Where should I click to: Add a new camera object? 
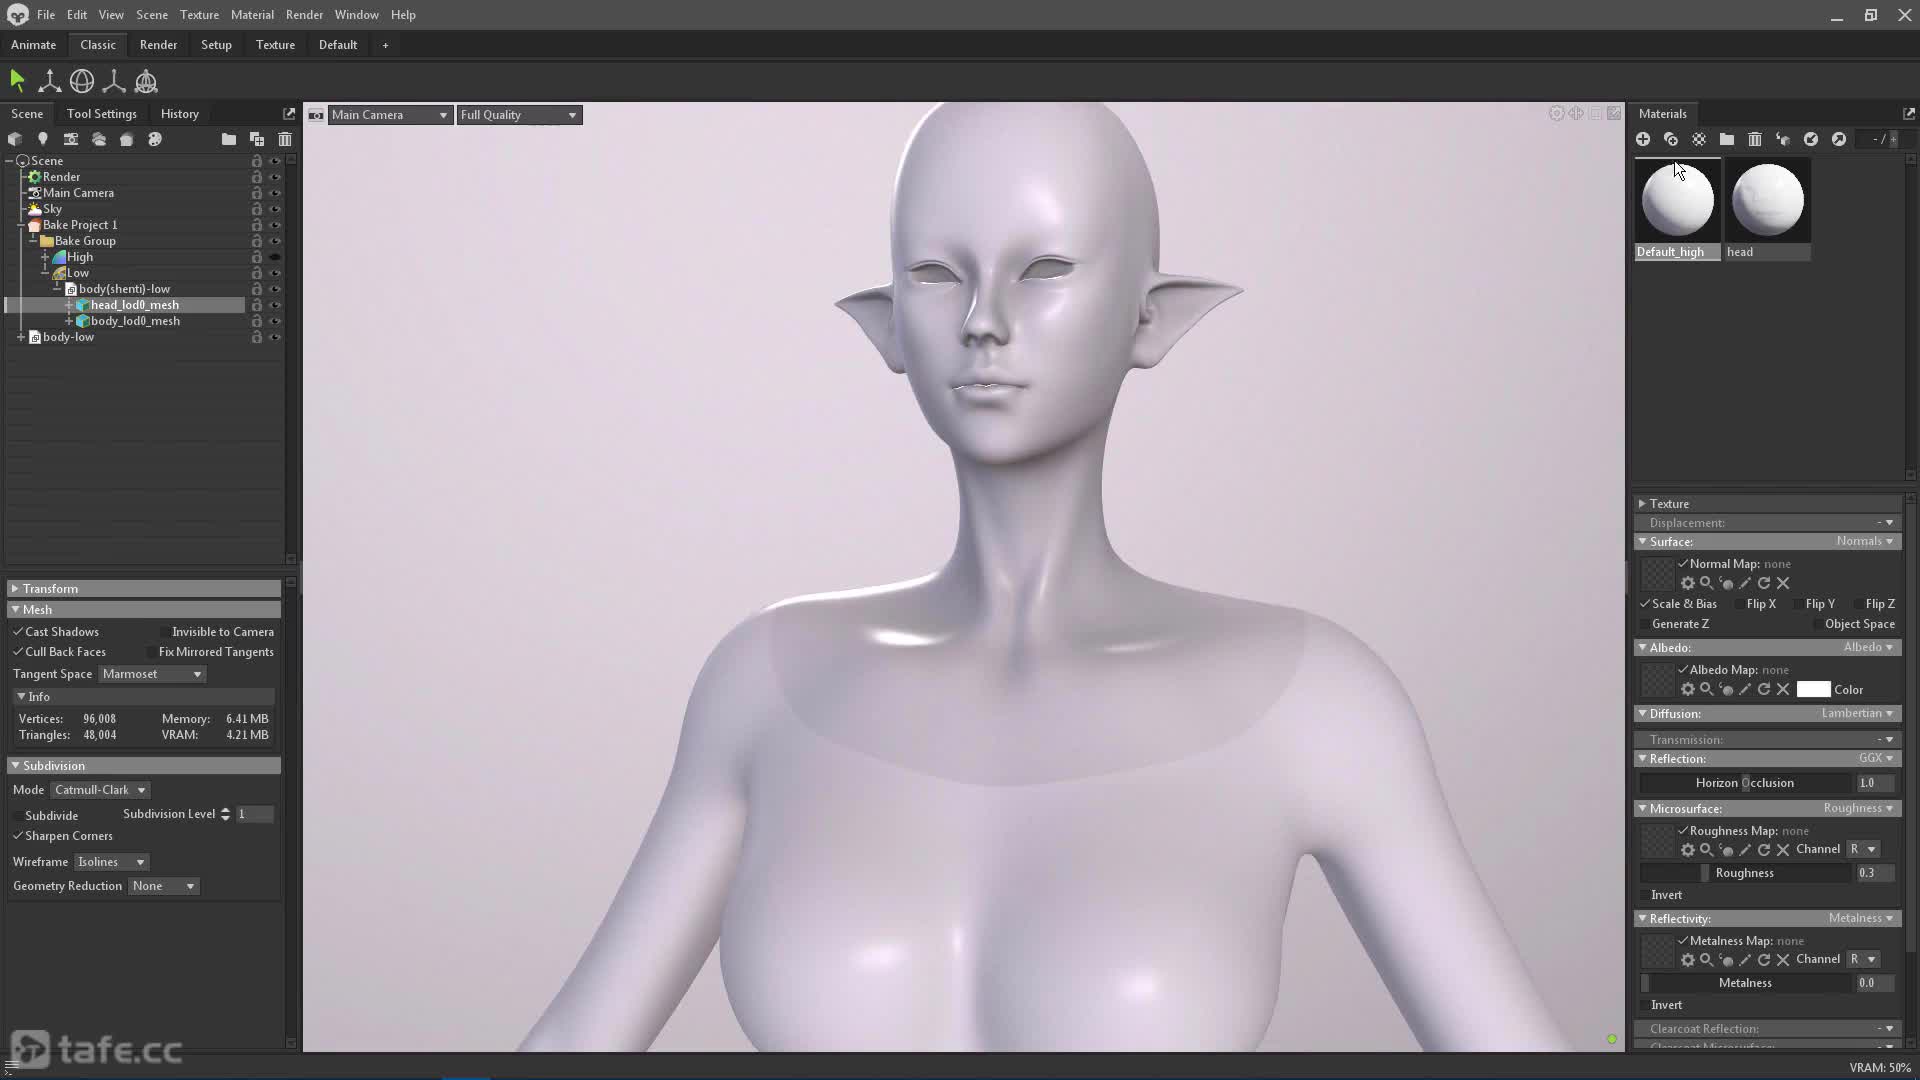[x=71, y=139]
